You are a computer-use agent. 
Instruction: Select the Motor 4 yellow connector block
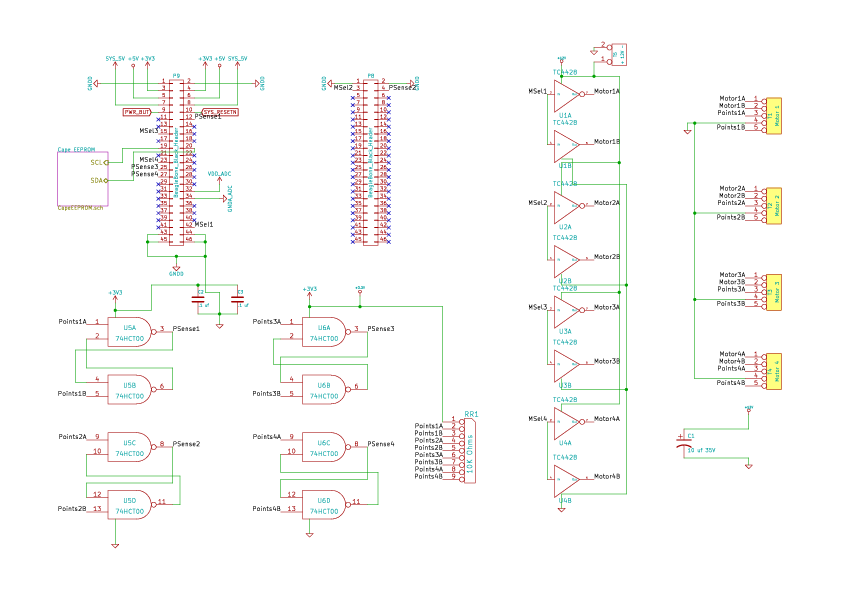point(774,371)
